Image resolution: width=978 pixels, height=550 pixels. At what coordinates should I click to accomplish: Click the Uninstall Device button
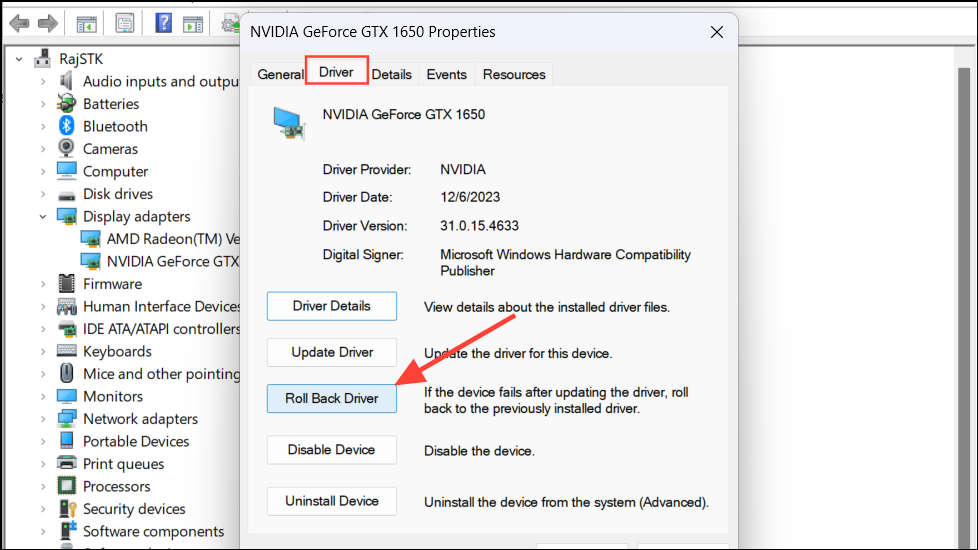[x=332, y=501]
